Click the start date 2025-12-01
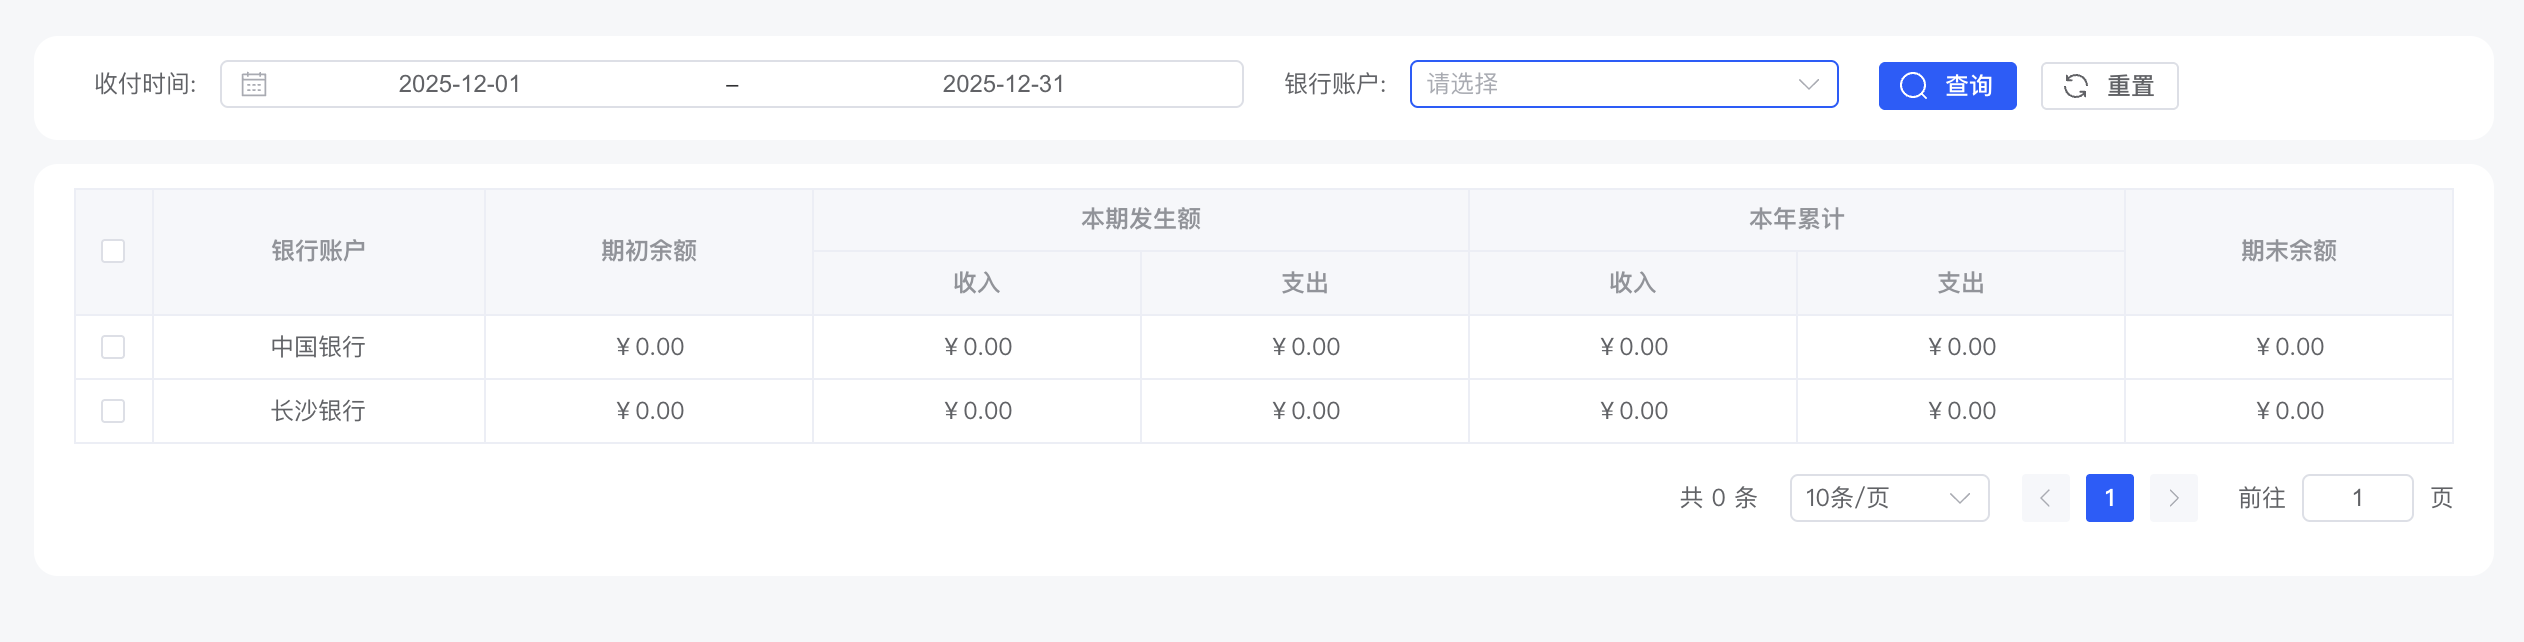Image resolution: width=2524 pixels, height=642 pixels. click(459, 84)
